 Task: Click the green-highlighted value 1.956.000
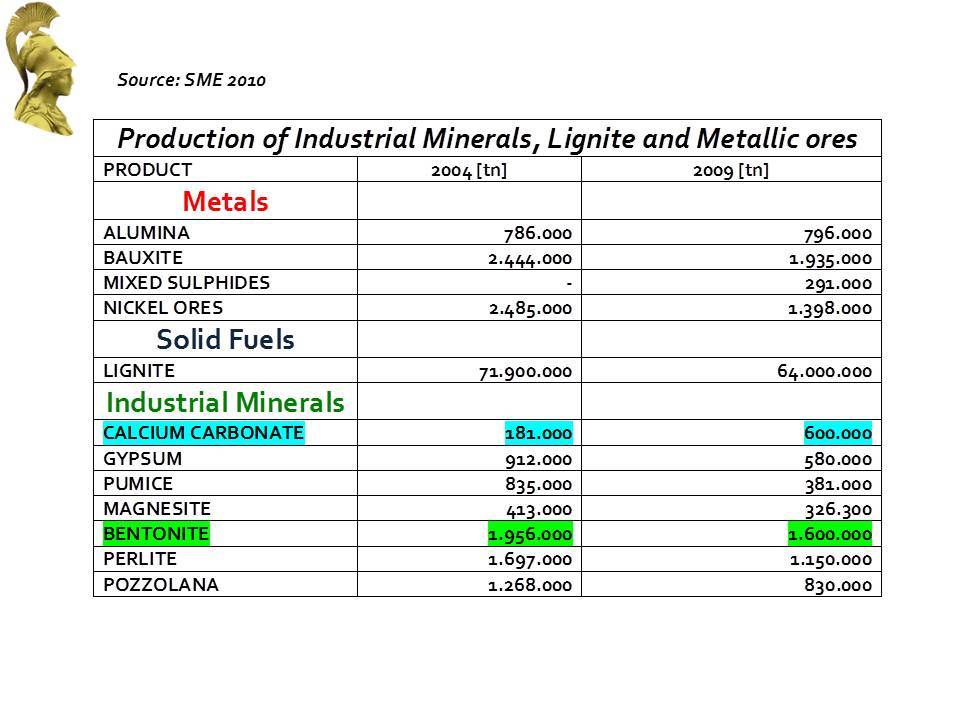click(530, 534)
